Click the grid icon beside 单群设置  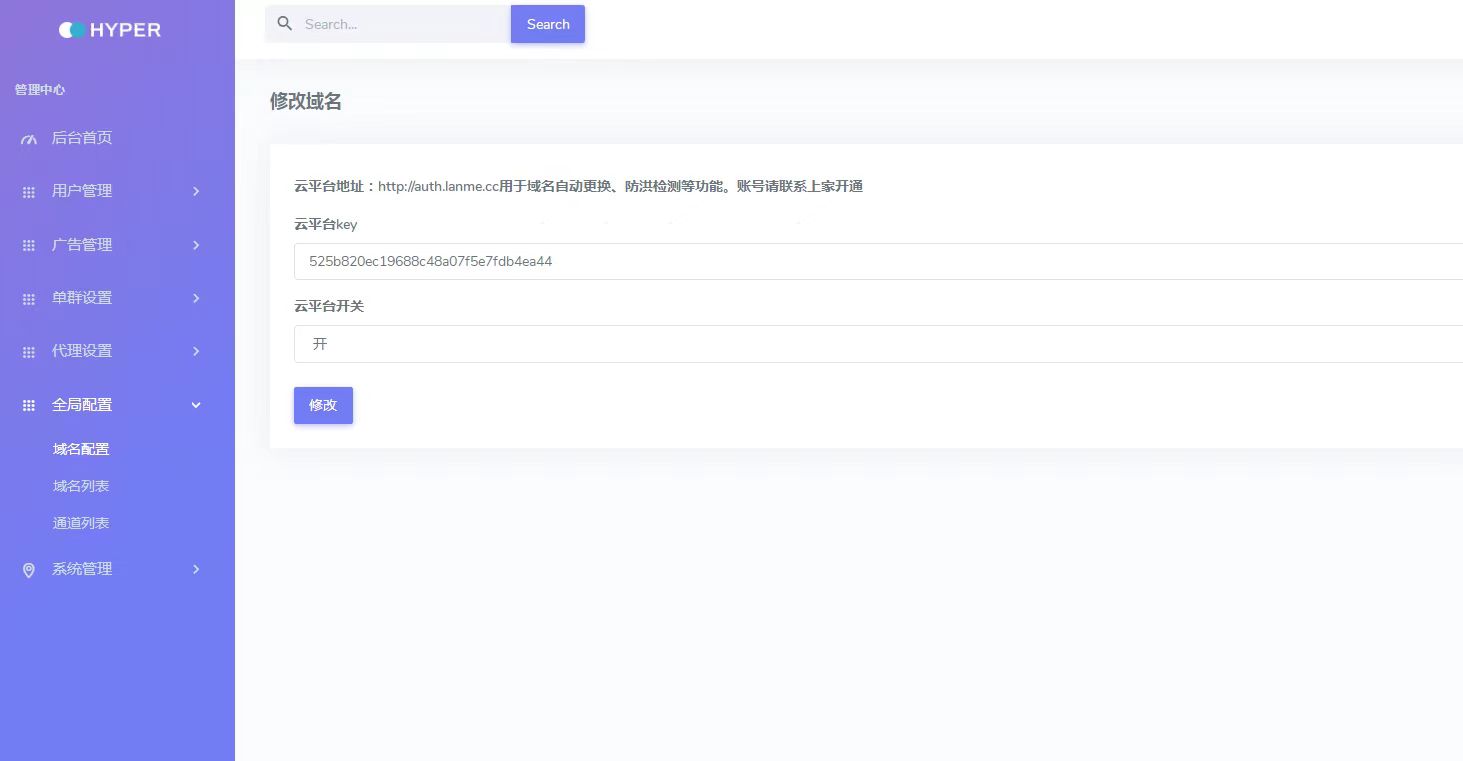pos(29,299)
